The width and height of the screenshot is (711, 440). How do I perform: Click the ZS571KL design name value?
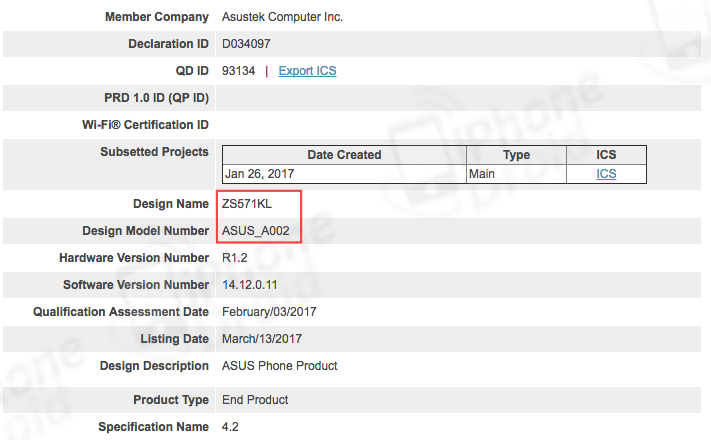(246, 204)
